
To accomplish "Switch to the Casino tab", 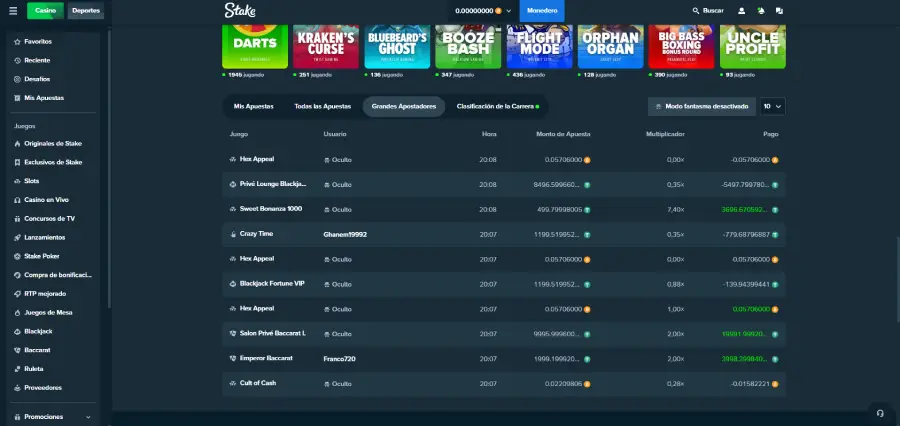I will (x=45, y=10).
